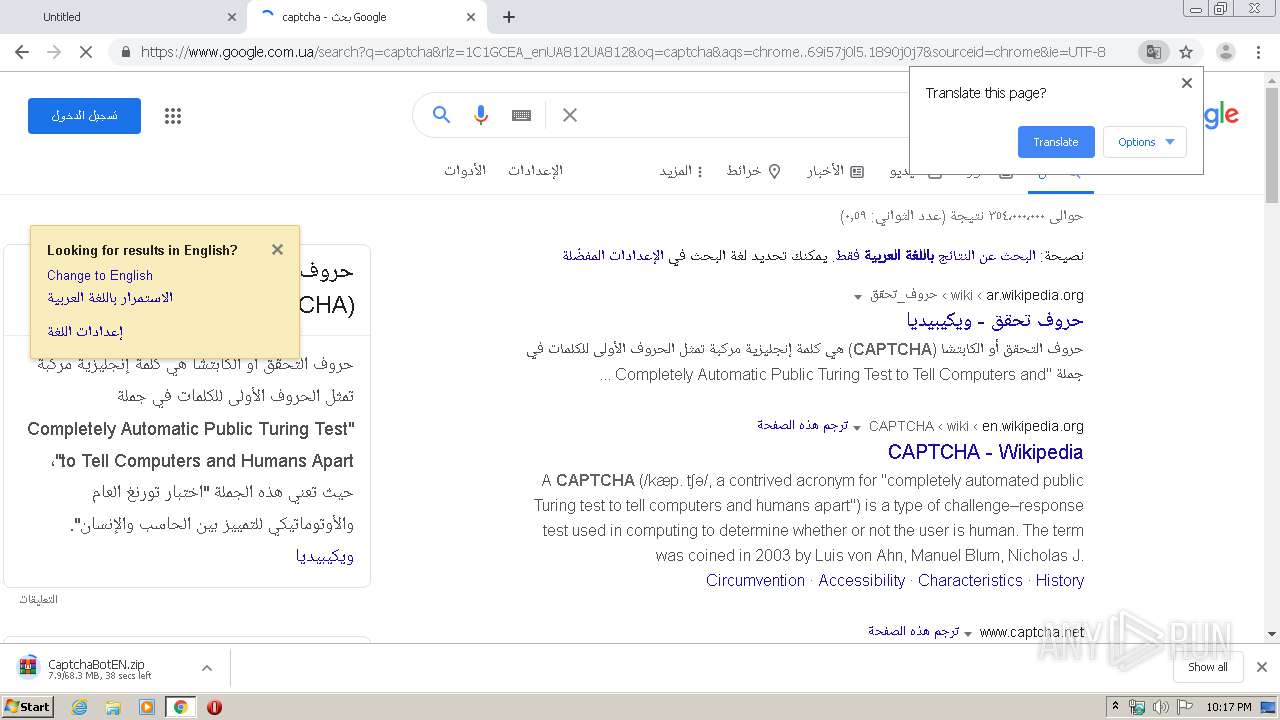Open the media player taskbar icon
The image size is (1280, 720).
click(147, 707)
